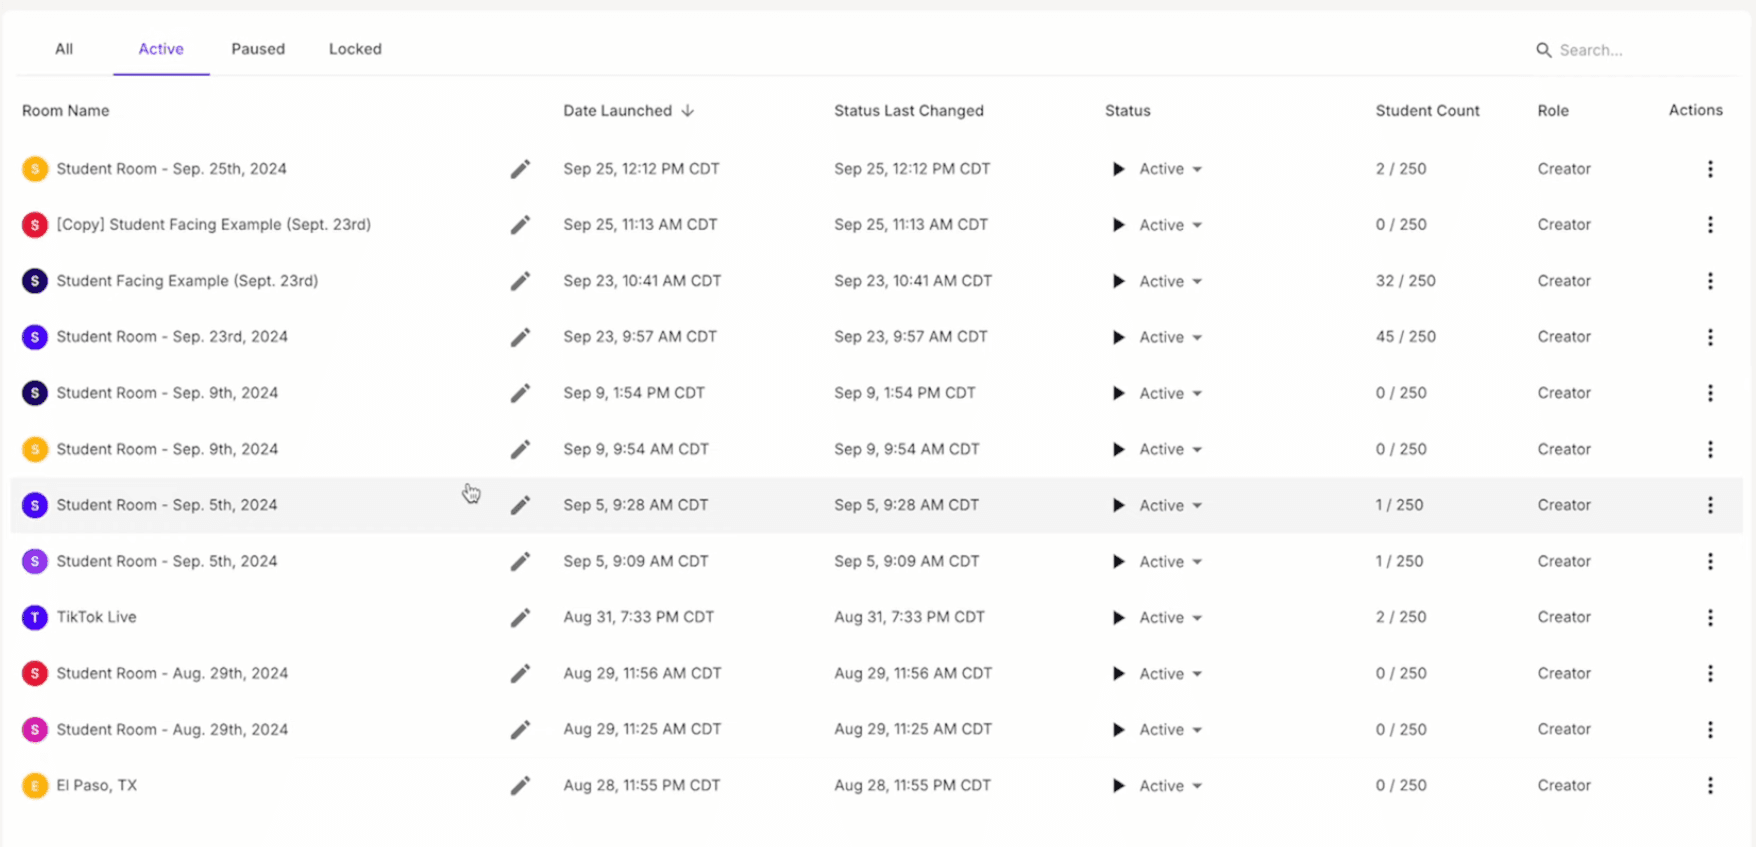Open actions menu for TikTok Live row

[x=1710, y=618]
